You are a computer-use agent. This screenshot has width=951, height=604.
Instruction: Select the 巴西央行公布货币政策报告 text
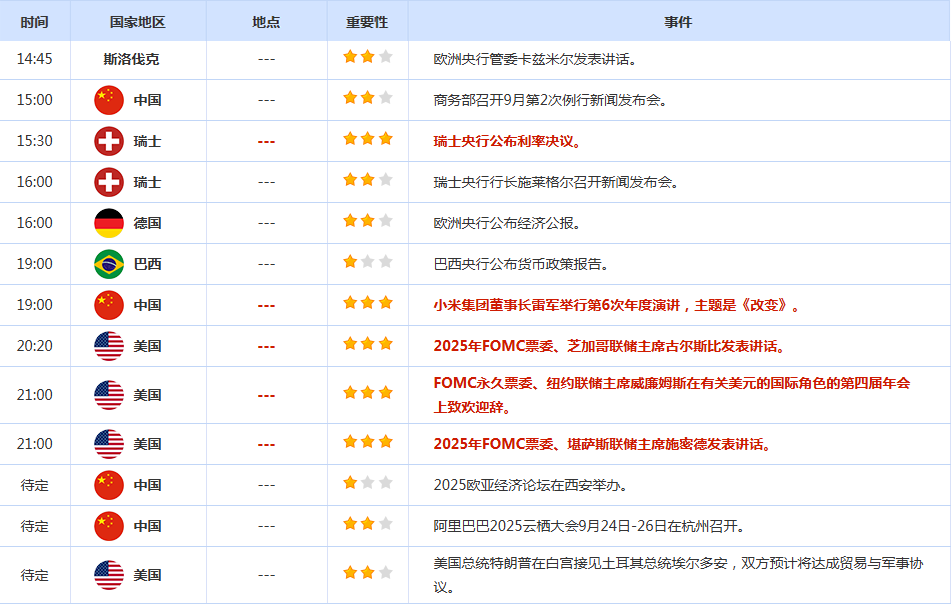522,264
